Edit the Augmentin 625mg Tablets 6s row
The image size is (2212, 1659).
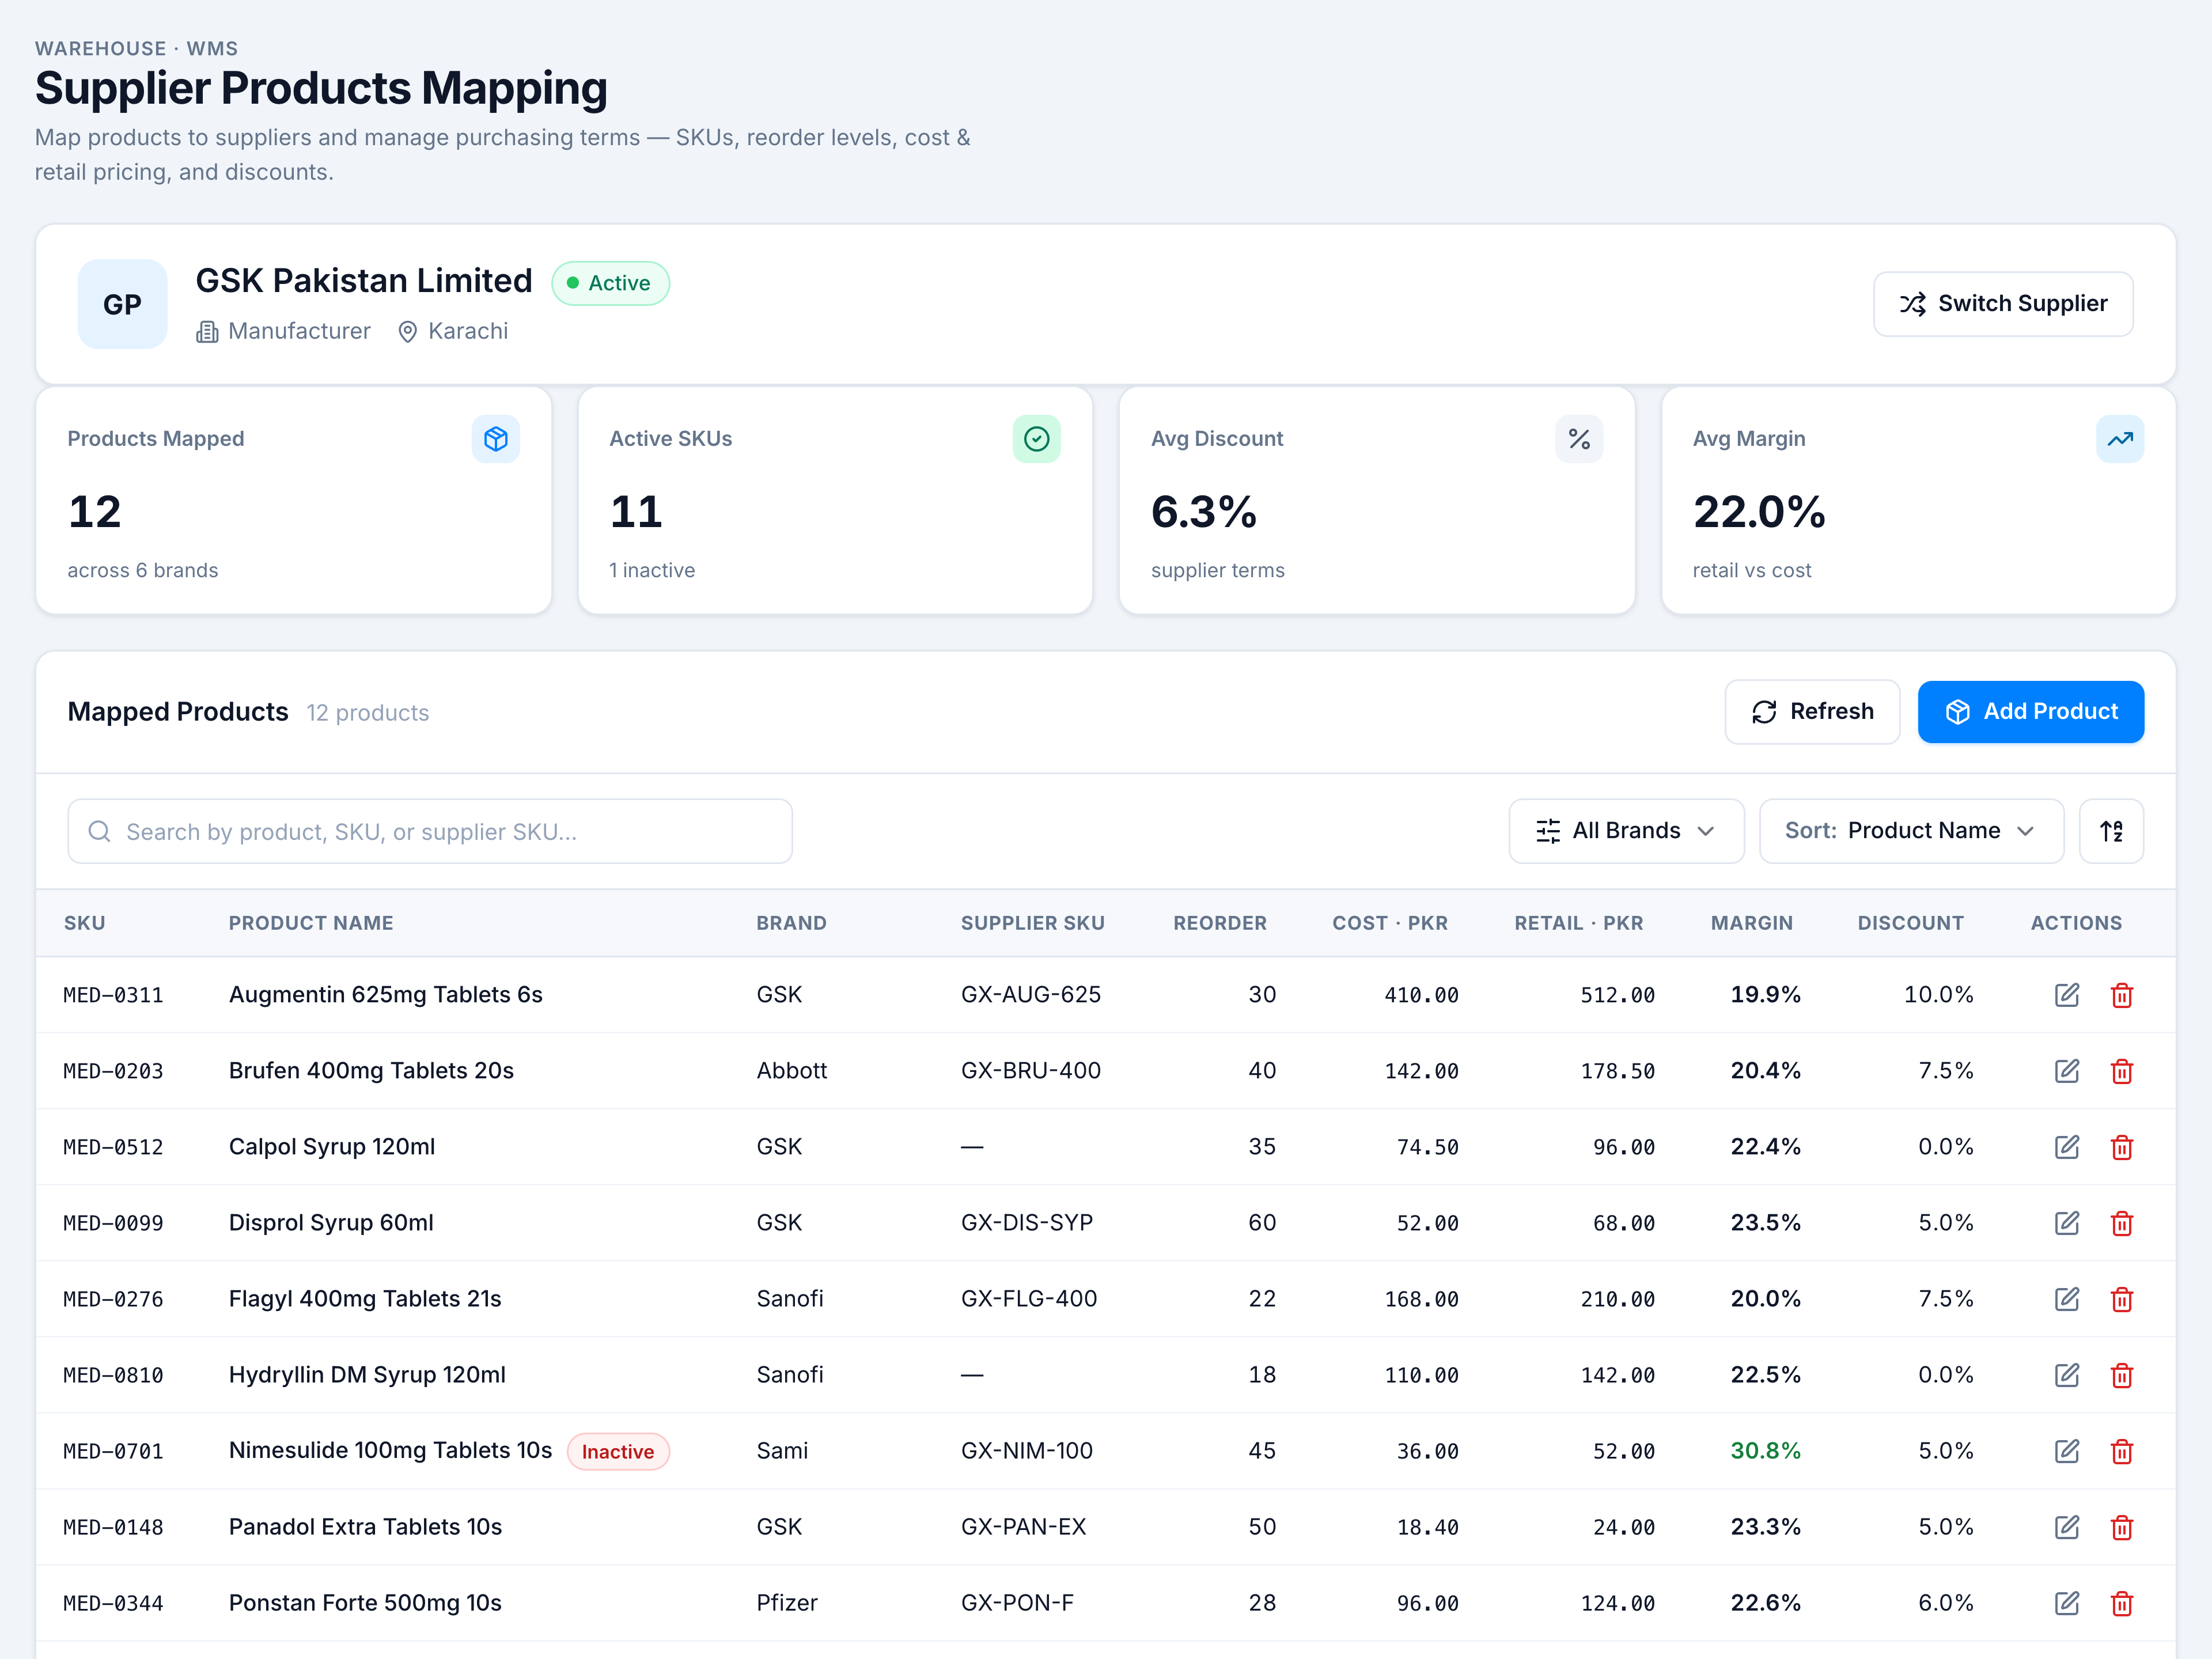[2066, 995]
